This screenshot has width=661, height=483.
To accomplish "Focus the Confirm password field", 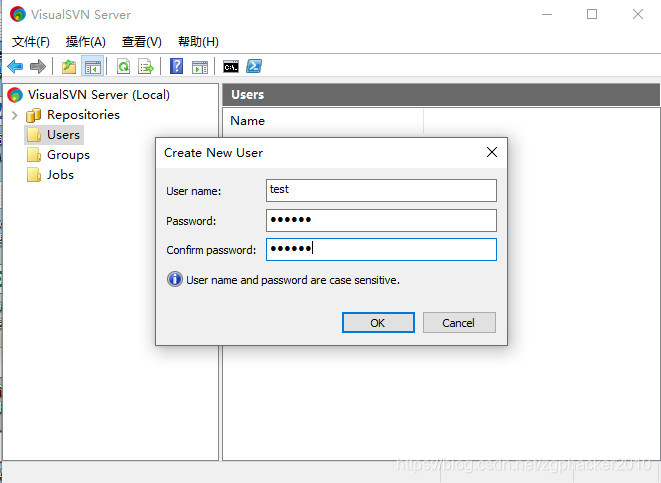I will tap(381, 250).
